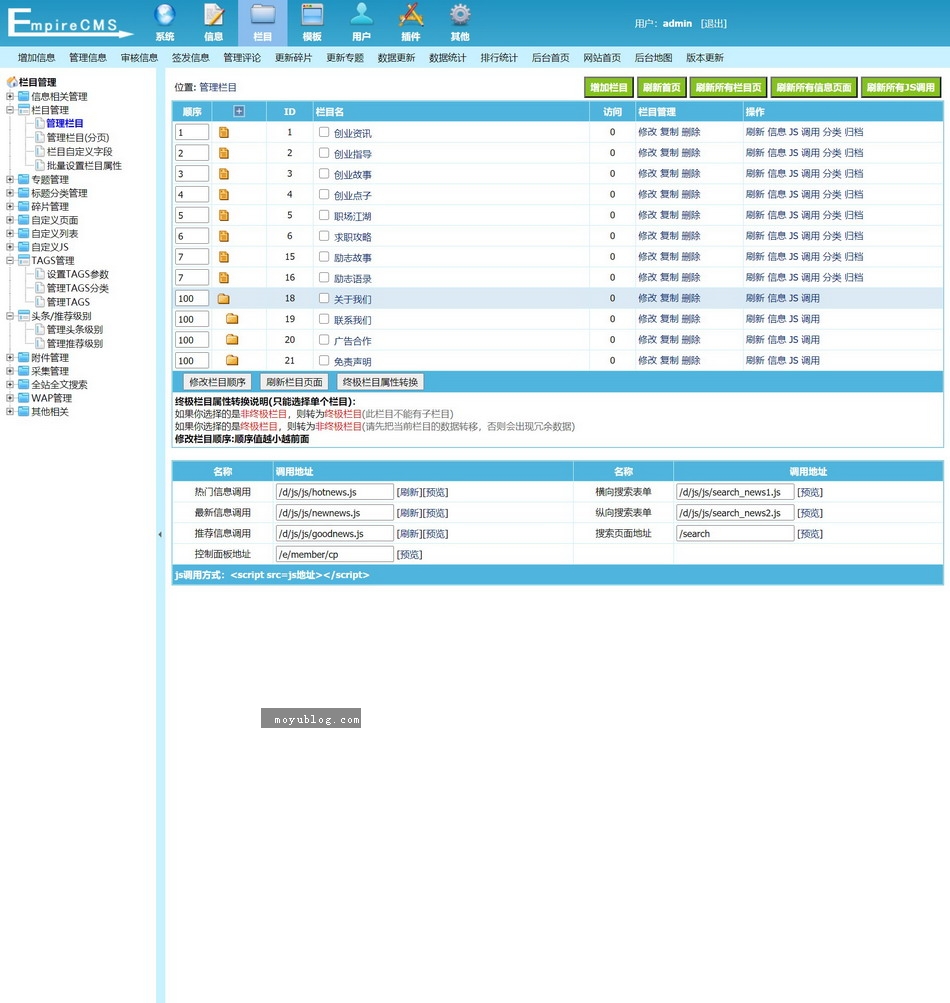Click the order field for 创业资讯
Image resolution: width=950 pixels, height=1003 pixels.
click(192, 132)
